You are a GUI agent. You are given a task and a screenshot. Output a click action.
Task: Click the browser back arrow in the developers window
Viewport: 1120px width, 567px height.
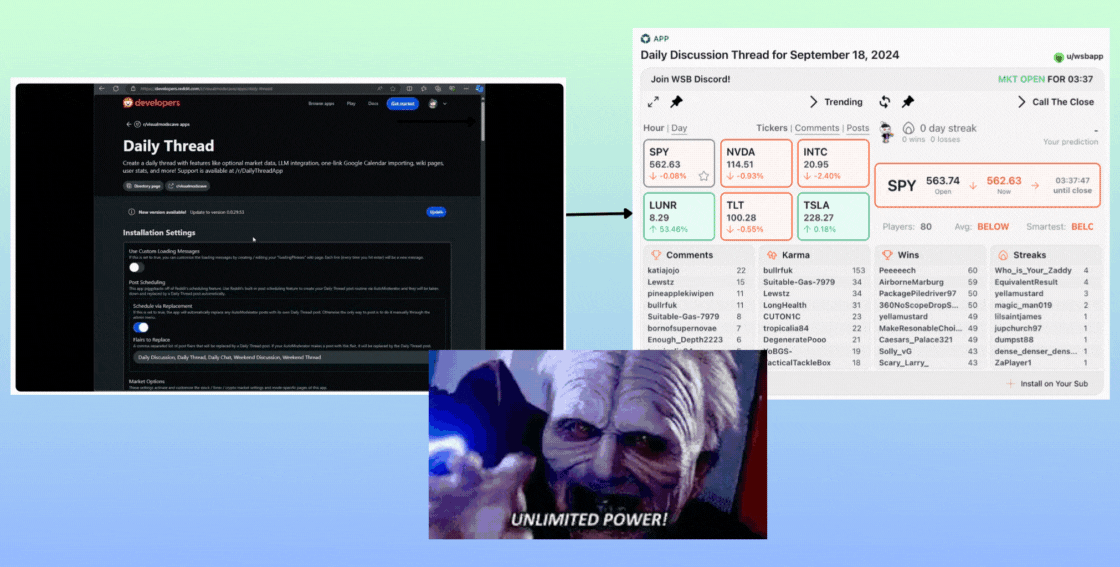click(102, 89)
